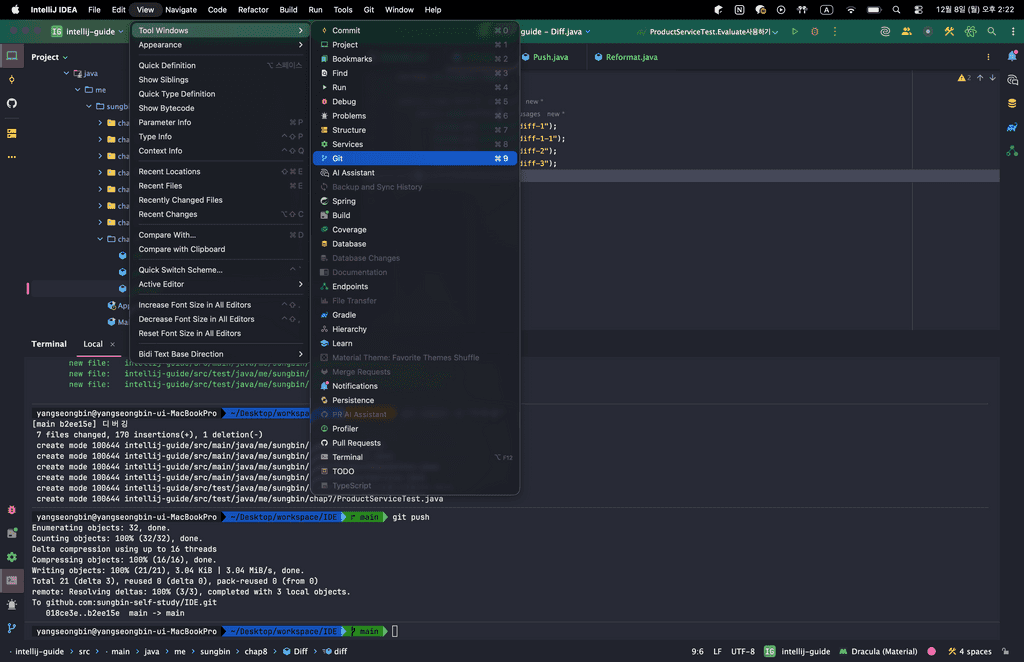
Task: Switch to the Reformat.java editor tab
Action: tap(631, 57)
